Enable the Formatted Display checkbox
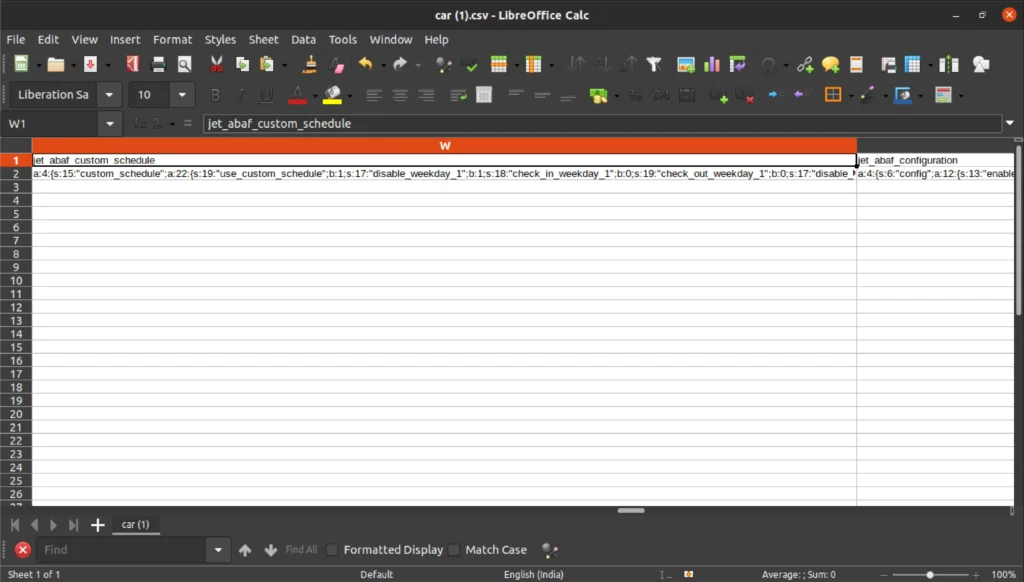The width and height of the screenshot is (1024, 582). [334, 550]
